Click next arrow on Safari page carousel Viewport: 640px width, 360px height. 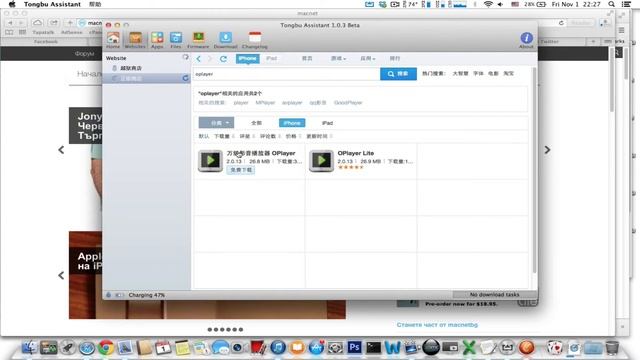point(547,150)
